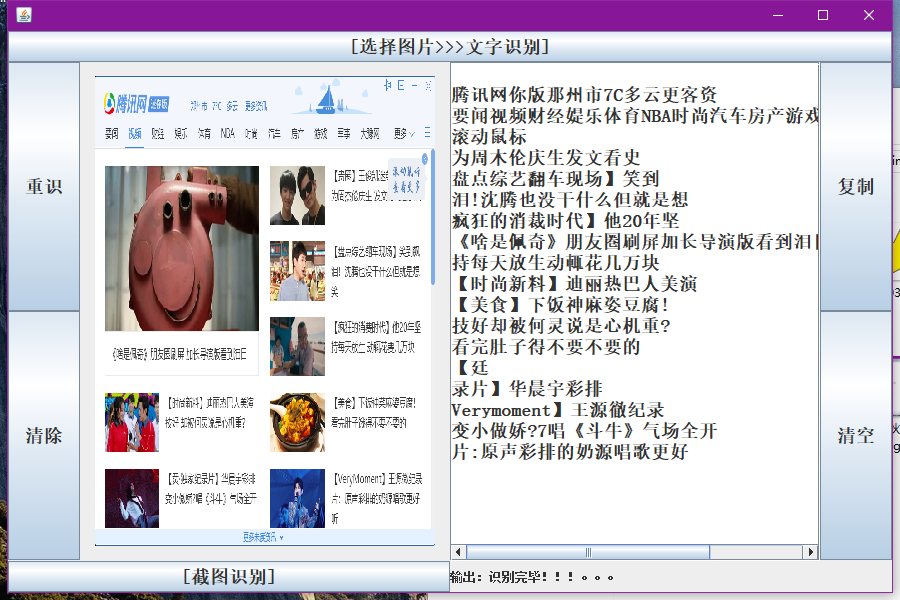Click the left arrow of horizontal scrollbar
Image resolution: width=900 pixels, height=600 pixels.
(x=458, y=552)
